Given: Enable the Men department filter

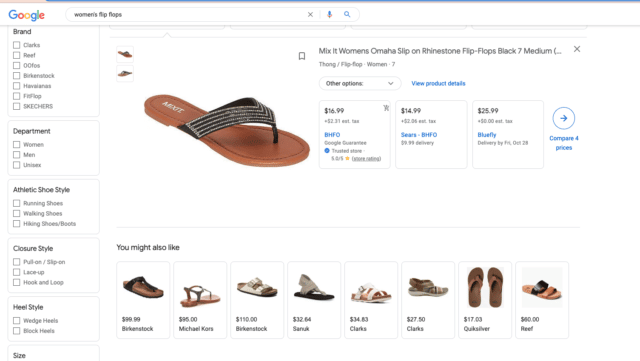Looking at the screenshot, I should coord(16,155).
